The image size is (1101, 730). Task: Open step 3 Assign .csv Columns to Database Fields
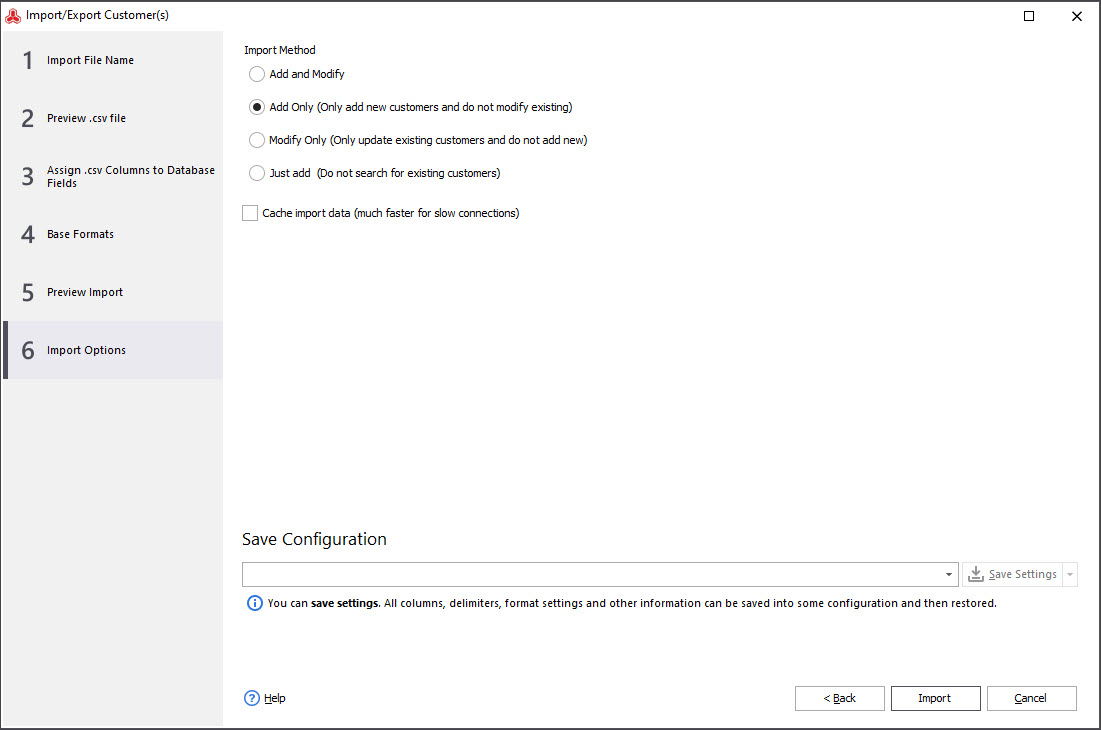pyautogui.click(x=112, y=176)
